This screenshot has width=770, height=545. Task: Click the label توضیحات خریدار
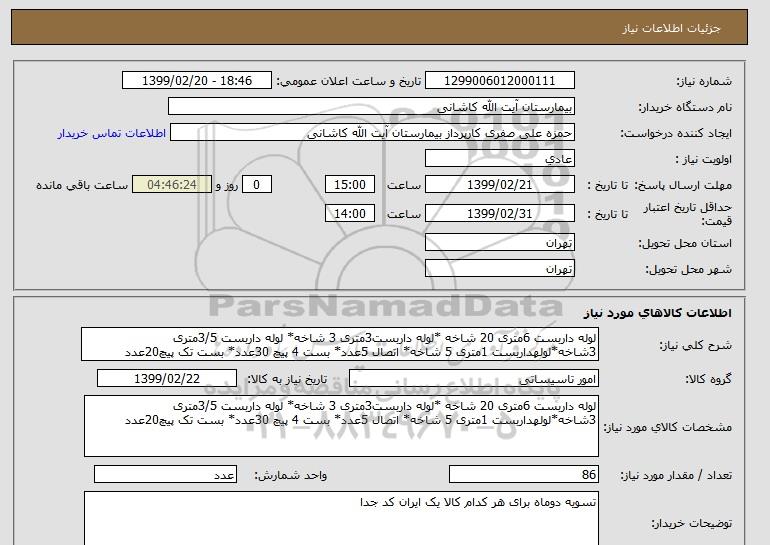pyautogui.click(x=691, y=523)
